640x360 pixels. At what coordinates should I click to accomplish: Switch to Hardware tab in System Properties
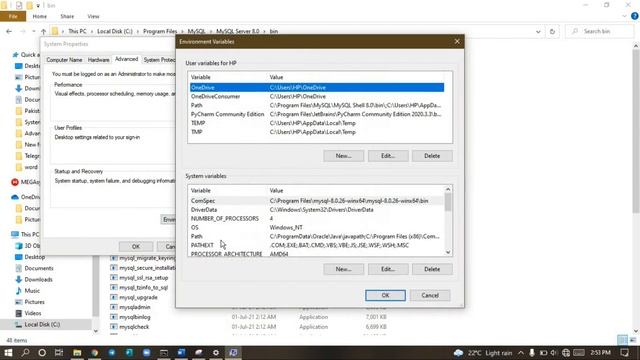tap(98, 60)
